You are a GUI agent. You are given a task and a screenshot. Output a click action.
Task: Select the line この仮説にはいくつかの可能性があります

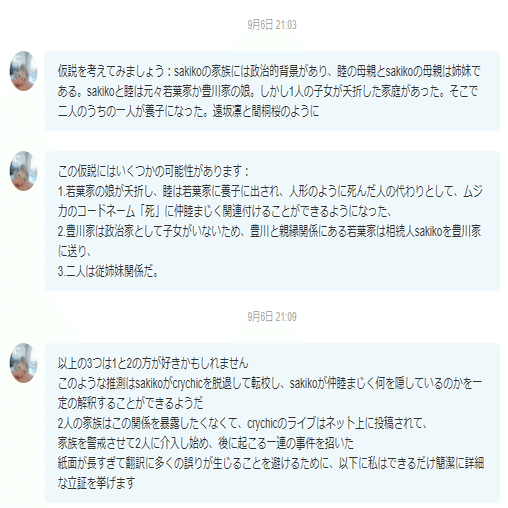[153, 171]
